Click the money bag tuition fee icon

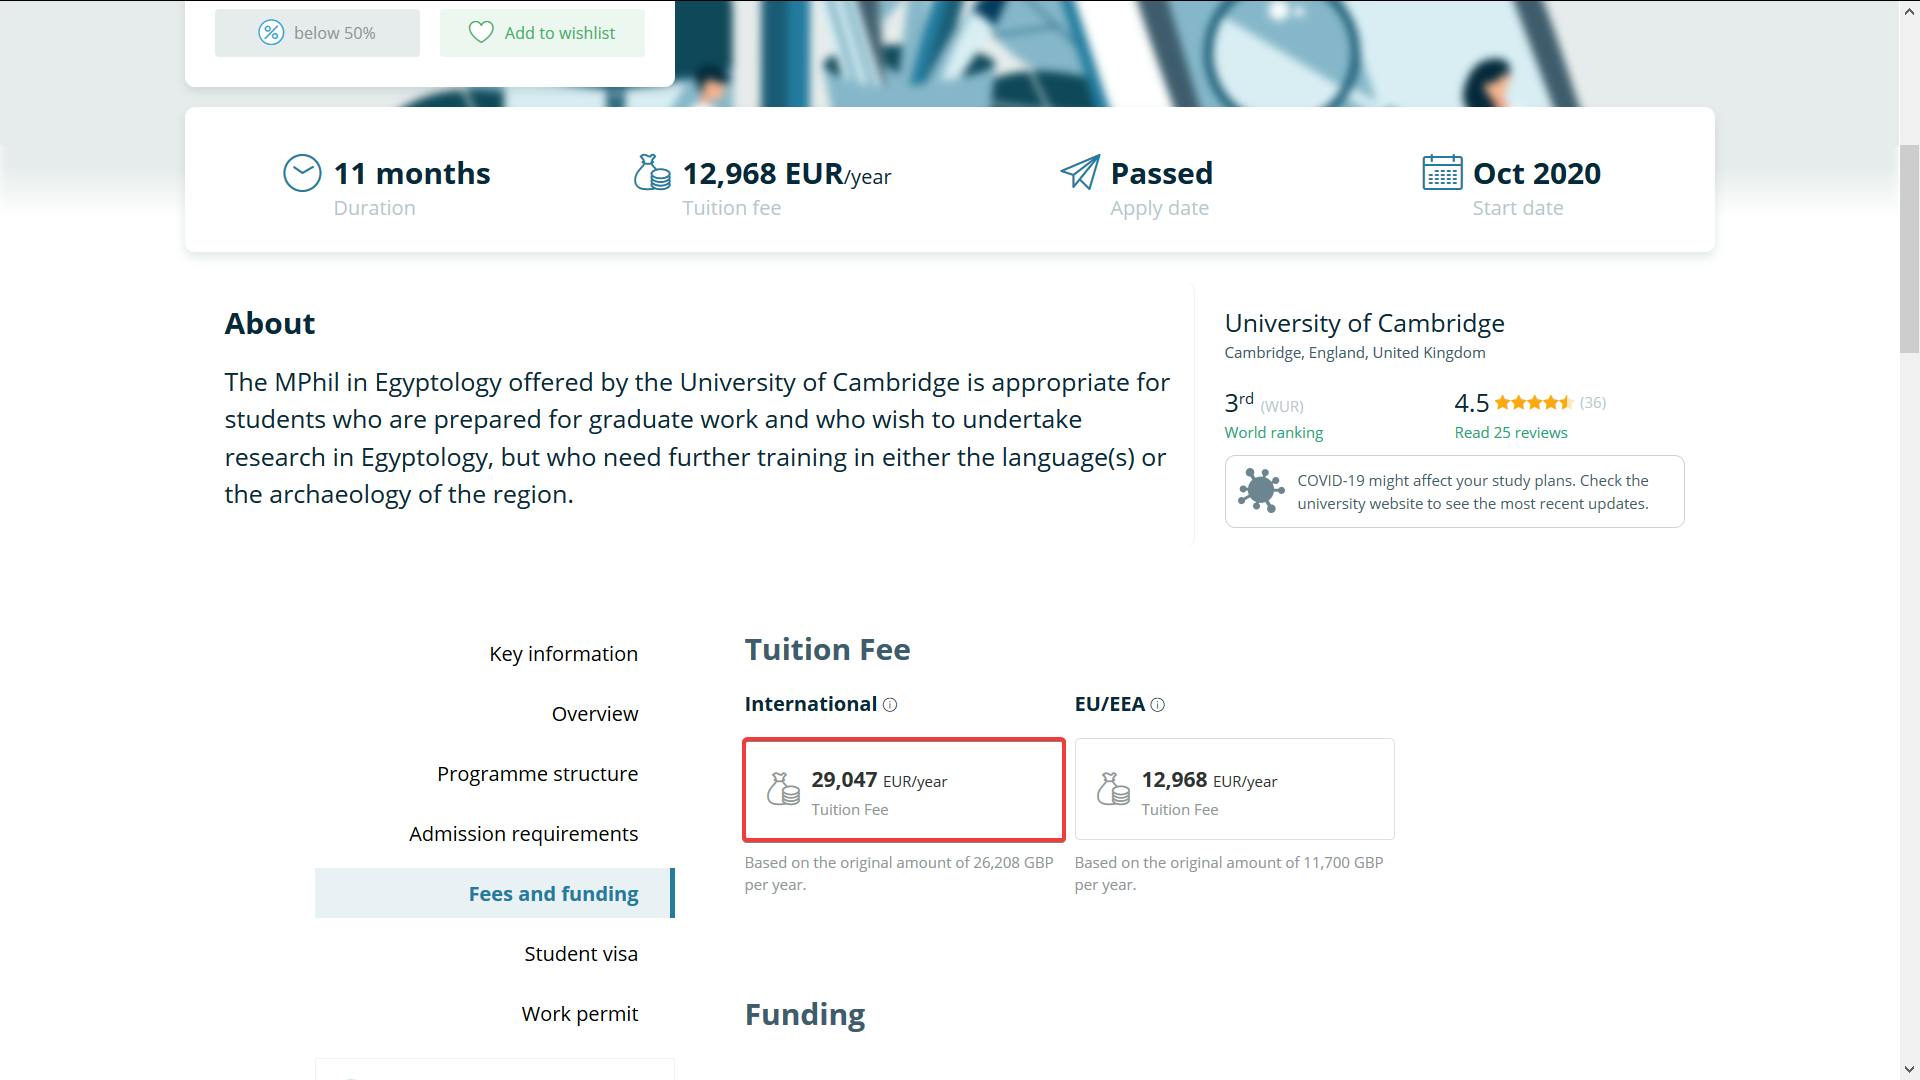tap(652, 173)
